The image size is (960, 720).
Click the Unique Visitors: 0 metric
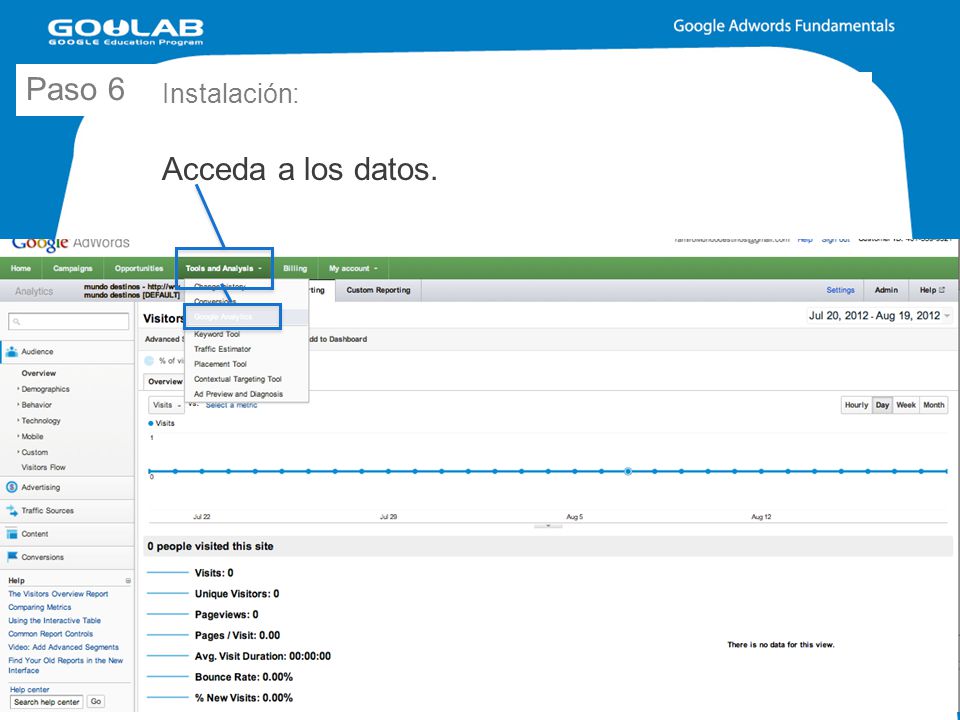(237, 594)
